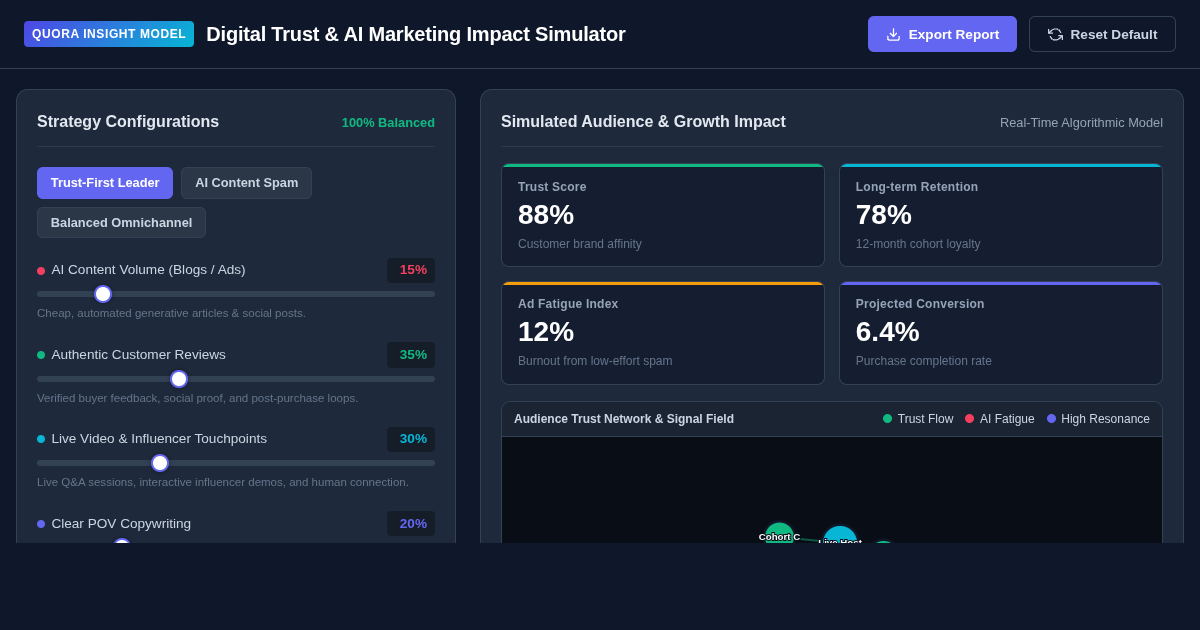Click the Strategy Configurations heading
The width and height of the screenshot is (1200, 630).
point(128,122)
